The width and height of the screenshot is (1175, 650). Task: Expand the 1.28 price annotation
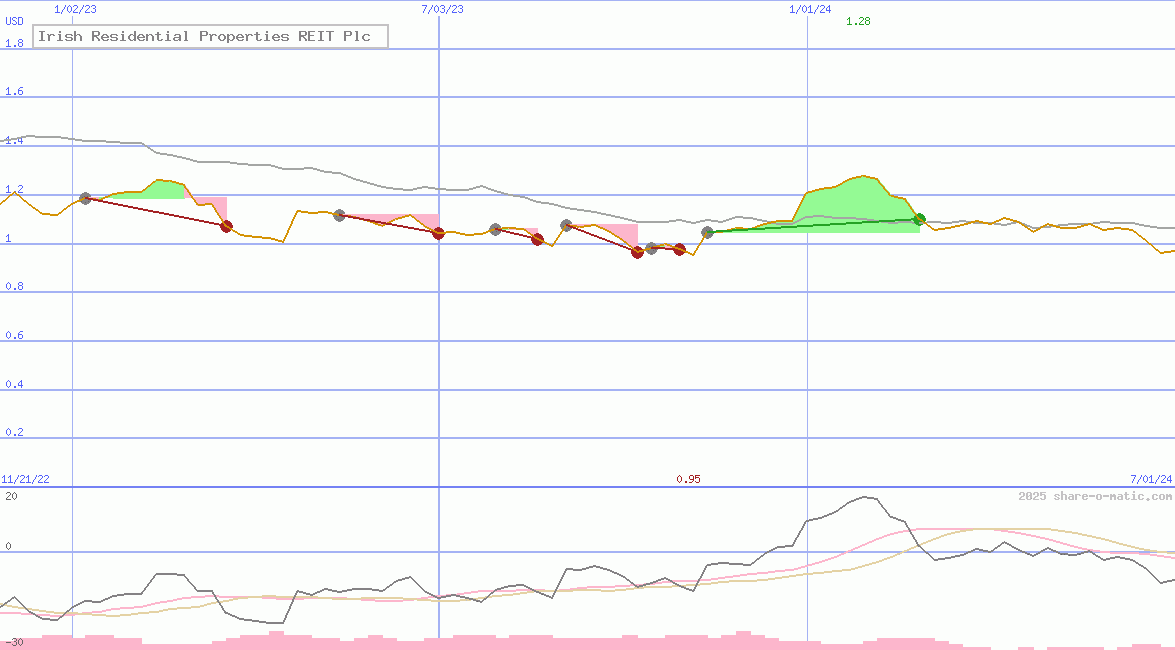click(x=856, y=20)
